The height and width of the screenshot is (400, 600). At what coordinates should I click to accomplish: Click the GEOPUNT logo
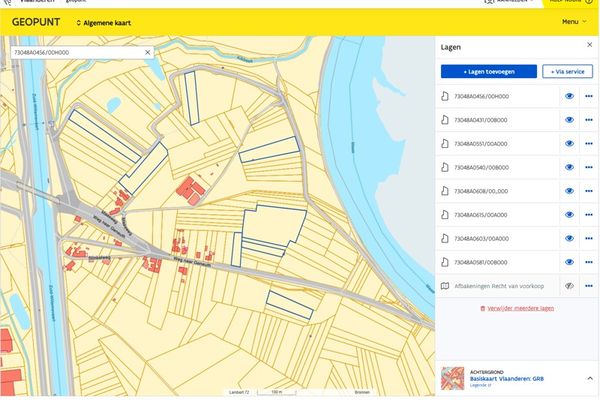tap(33, 21)
